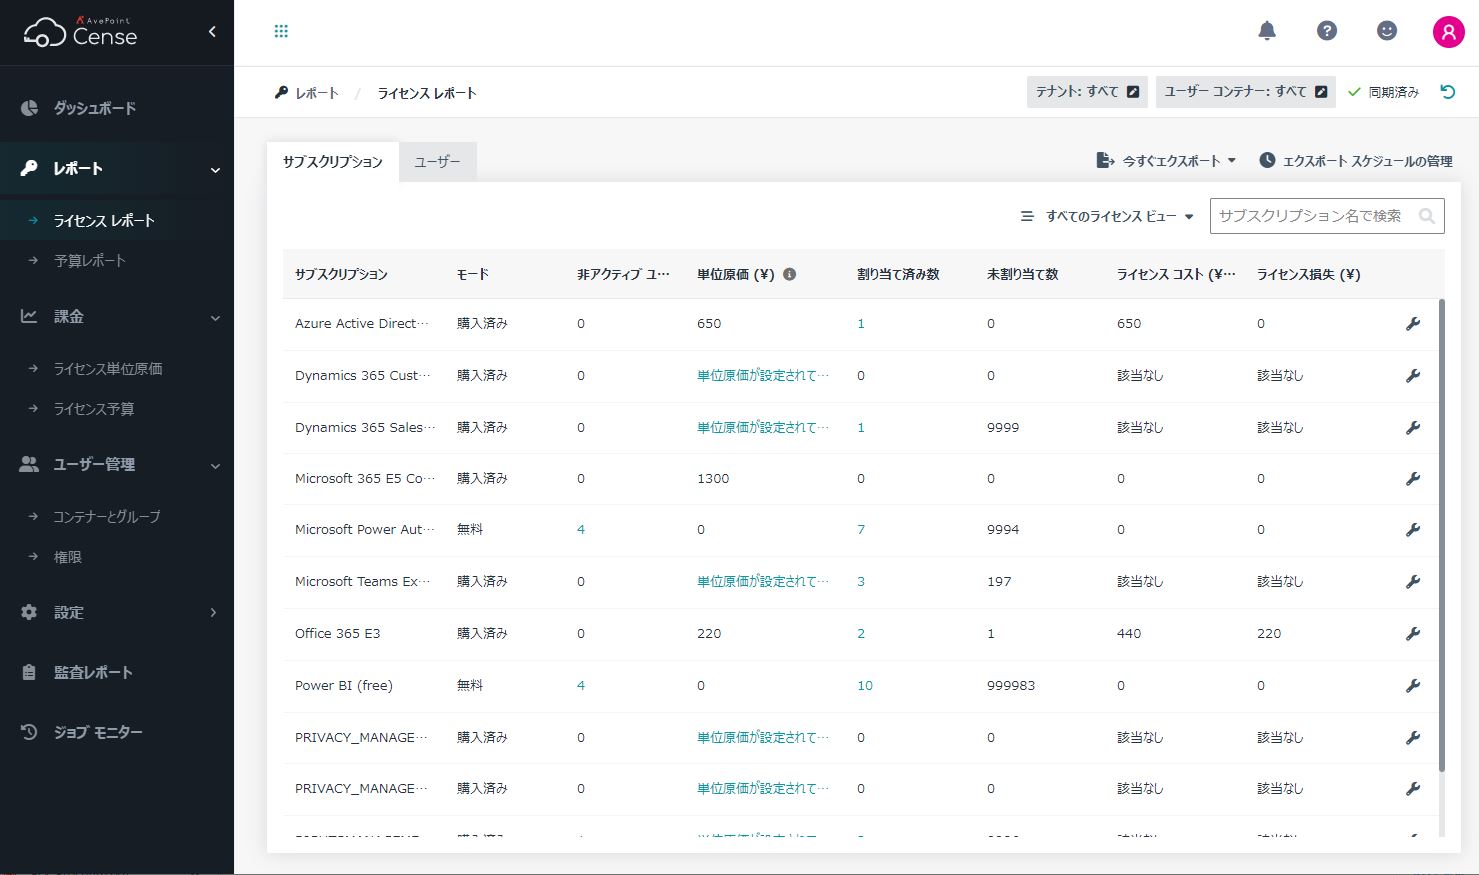Collapse the レポート sidebar section
1479x875 pixels.
pyautogui.click(x=215, y=170)
